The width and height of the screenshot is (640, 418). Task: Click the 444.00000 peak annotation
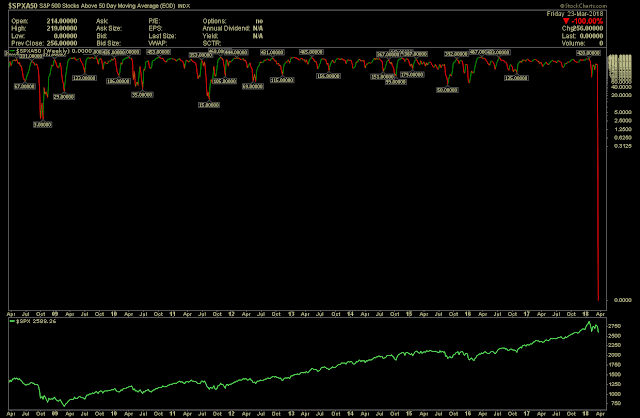coord(236,52)
